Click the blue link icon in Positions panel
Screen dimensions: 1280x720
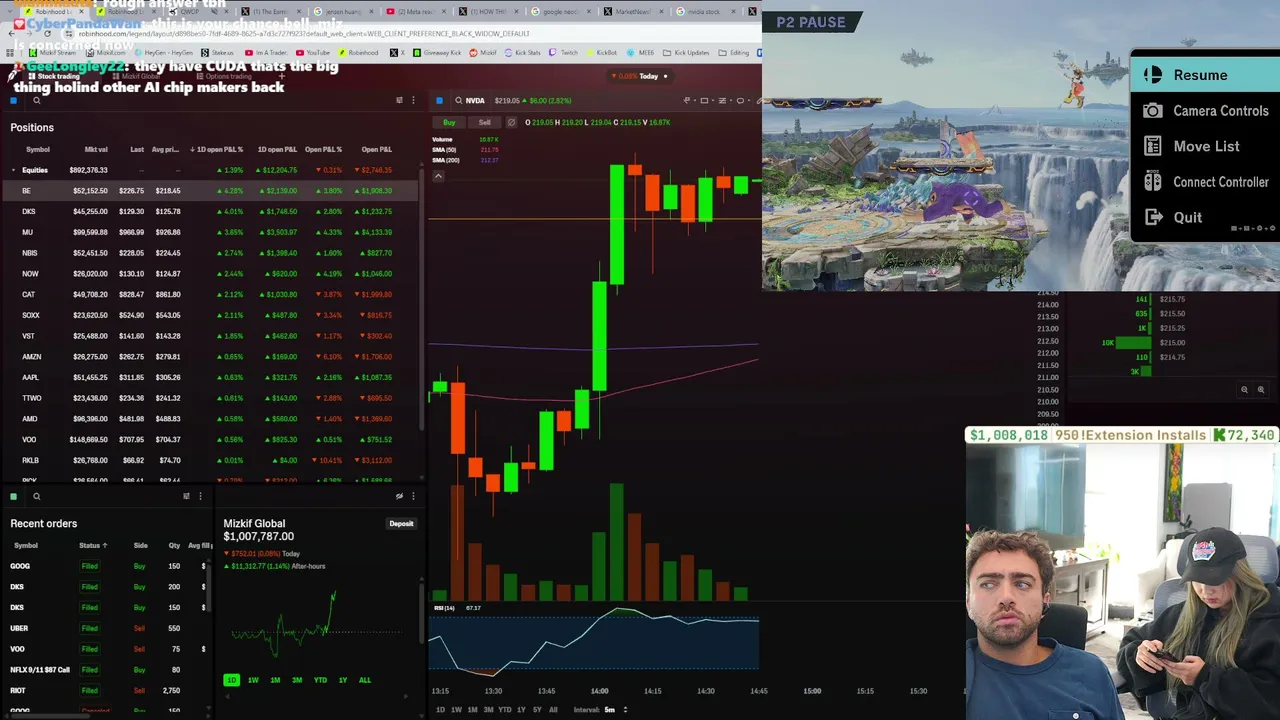click(13, 101)
